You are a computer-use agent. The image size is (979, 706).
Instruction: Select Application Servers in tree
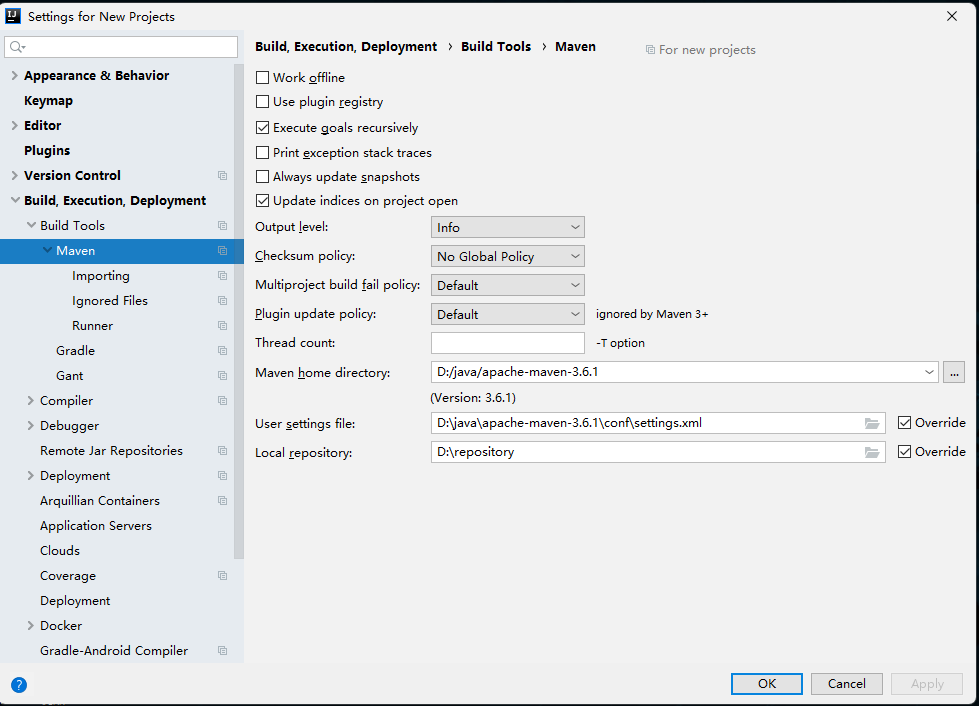(x=96, y=526)
